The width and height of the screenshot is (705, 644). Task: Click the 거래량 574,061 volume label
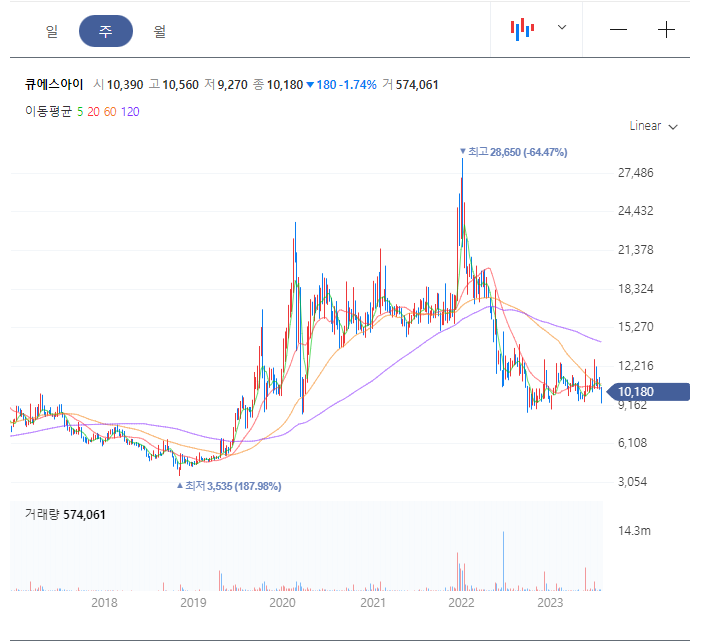pos(65,514)
